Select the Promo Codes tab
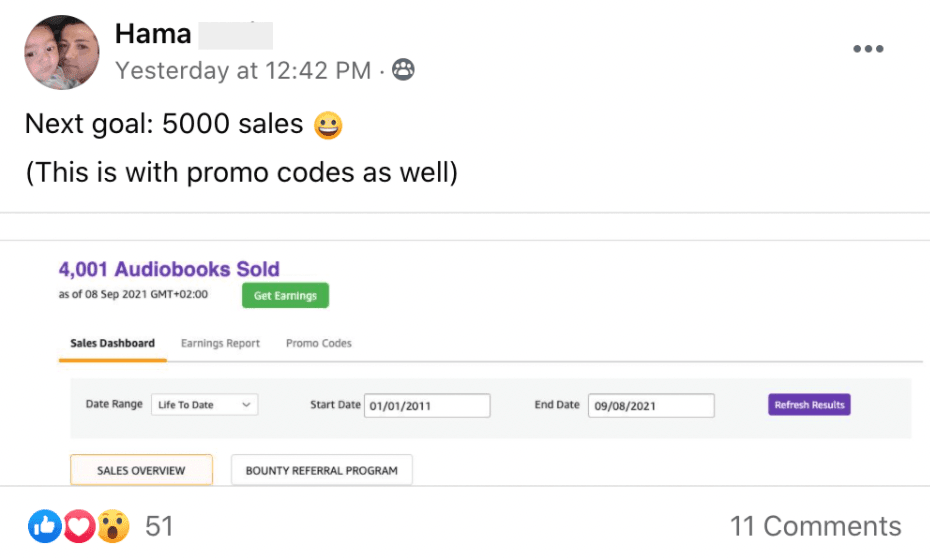This screenshot has height=558, width=930. [318, 343]
